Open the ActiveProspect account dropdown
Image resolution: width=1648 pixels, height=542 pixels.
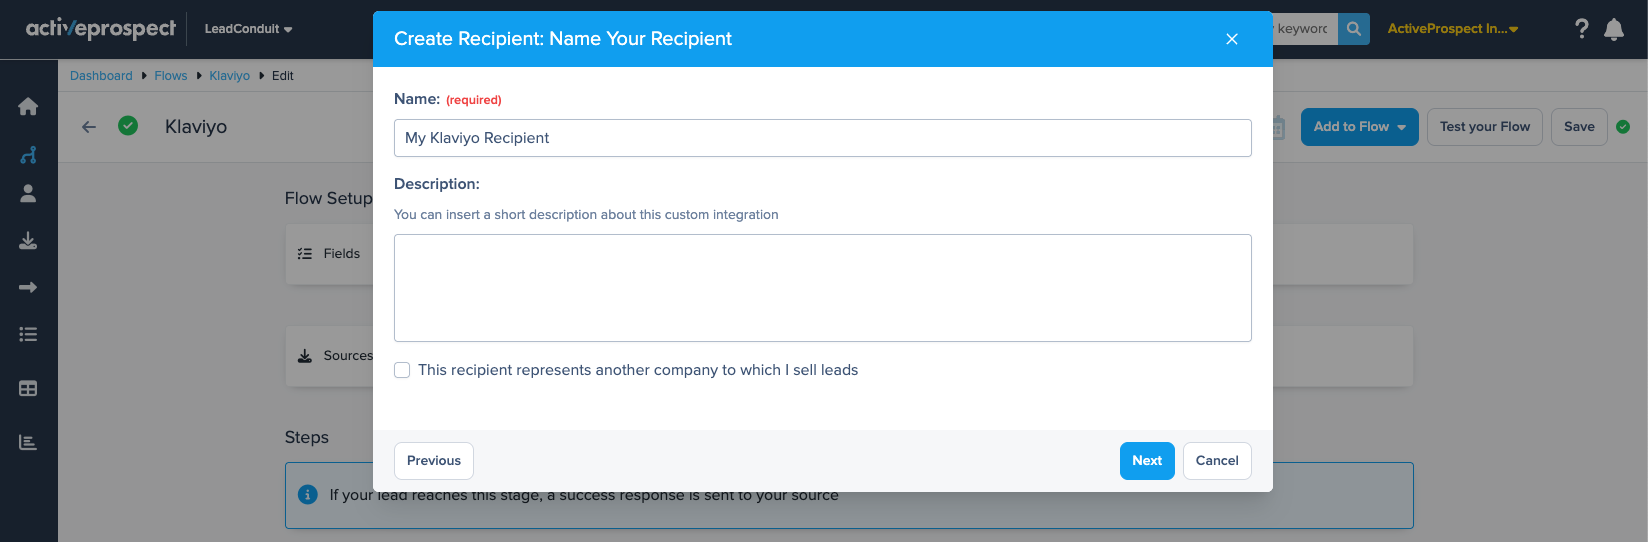[x=1452, y=29]
